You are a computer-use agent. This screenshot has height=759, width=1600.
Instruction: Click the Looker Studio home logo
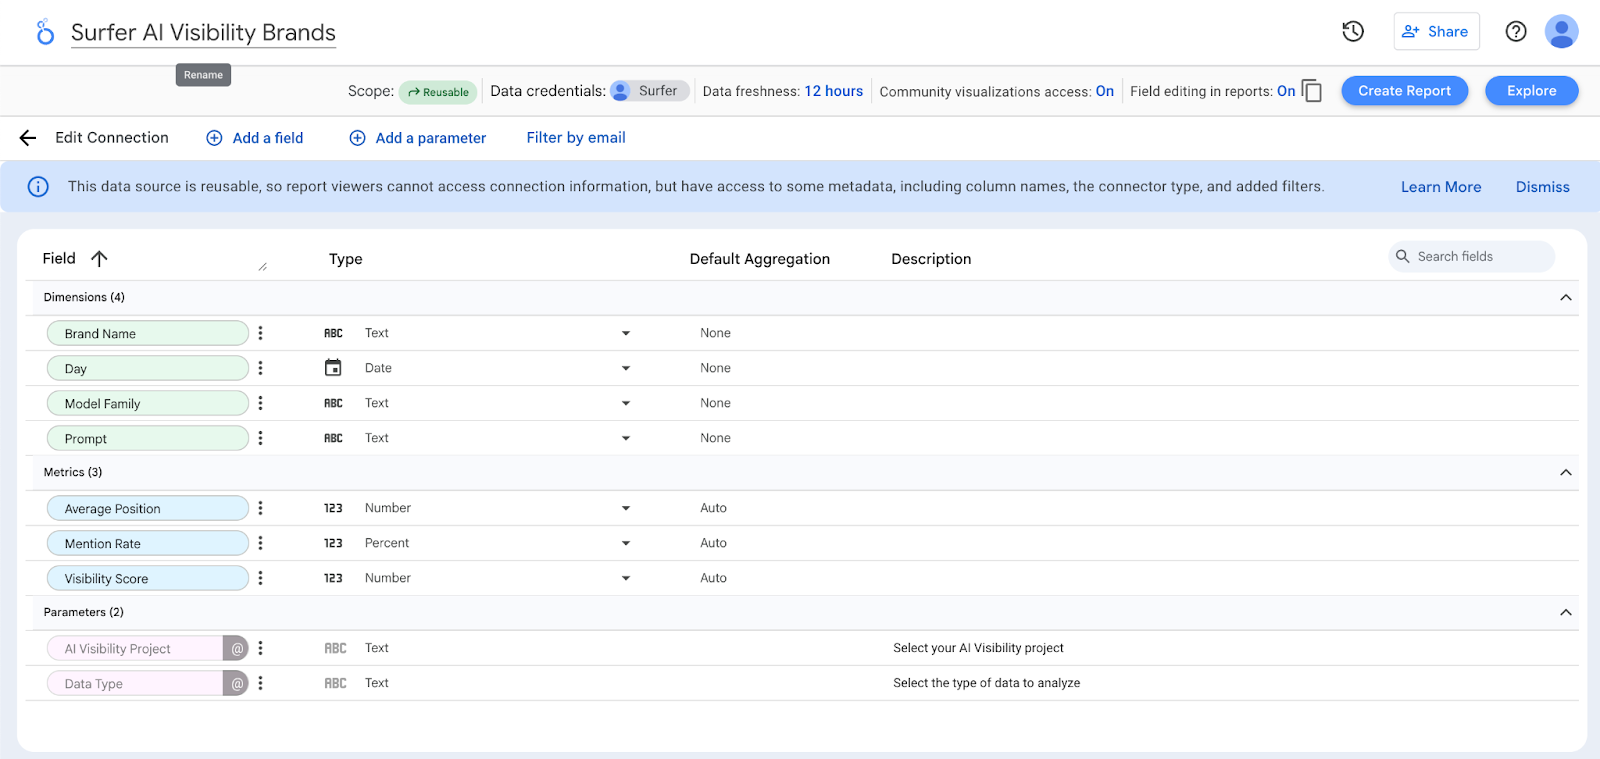(x=45, y=33)
